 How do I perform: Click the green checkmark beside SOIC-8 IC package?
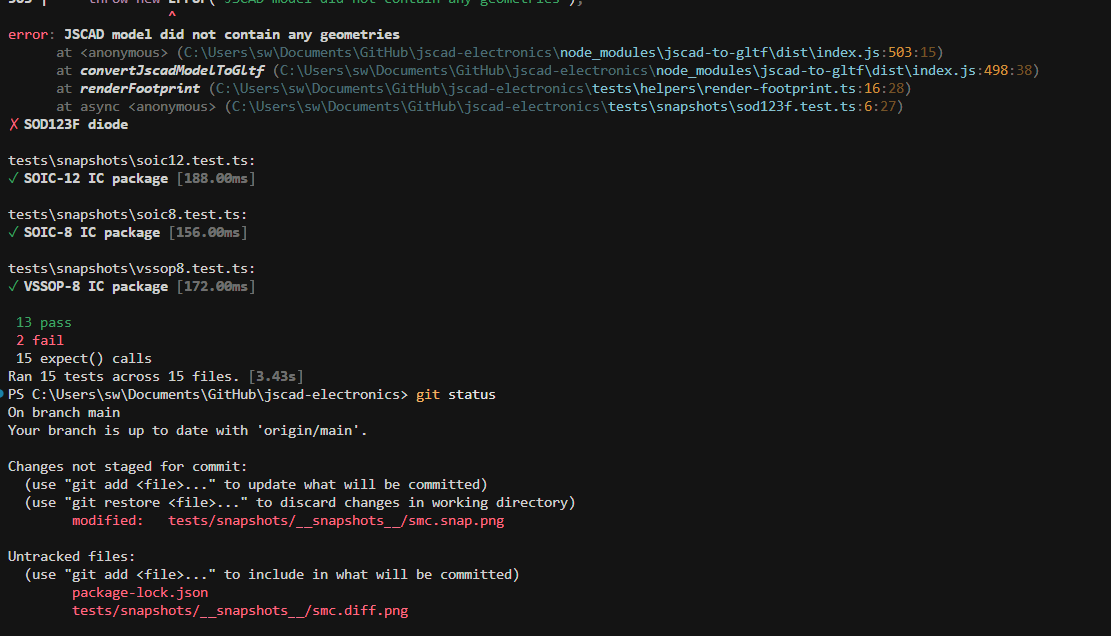(13, 233)
